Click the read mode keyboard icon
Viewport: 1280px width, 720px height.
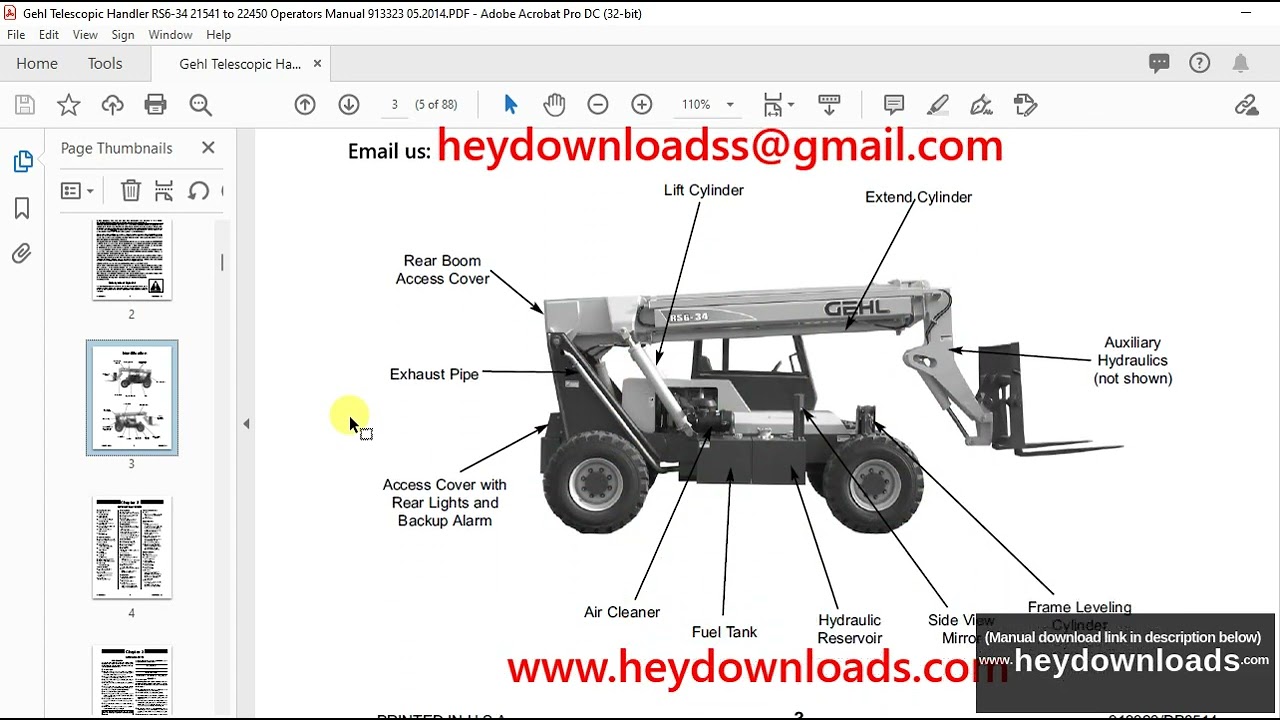click(829, 105)
